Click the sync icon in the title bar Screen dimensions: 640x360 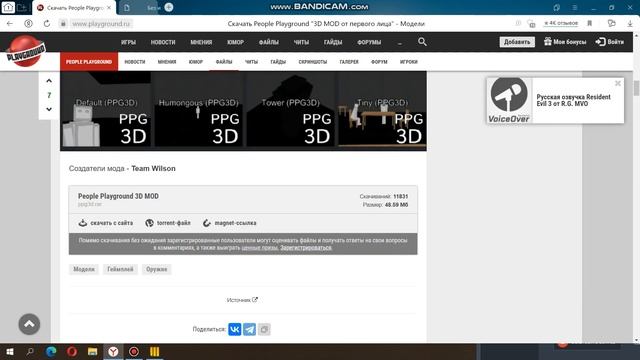pyautogui.click(x=556, y=8)
